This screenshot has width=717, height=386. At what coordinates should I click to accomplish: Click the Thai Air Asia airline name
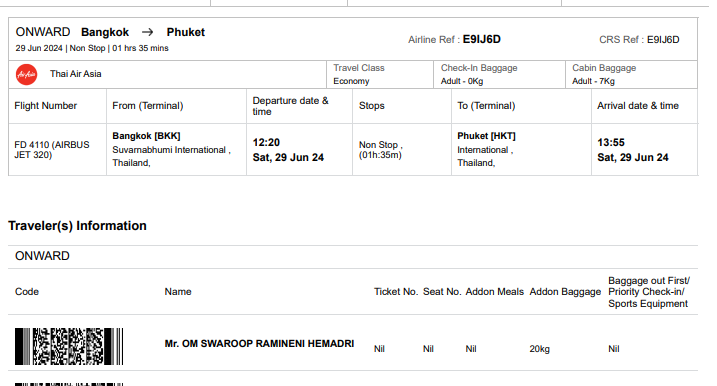point(76,74)
